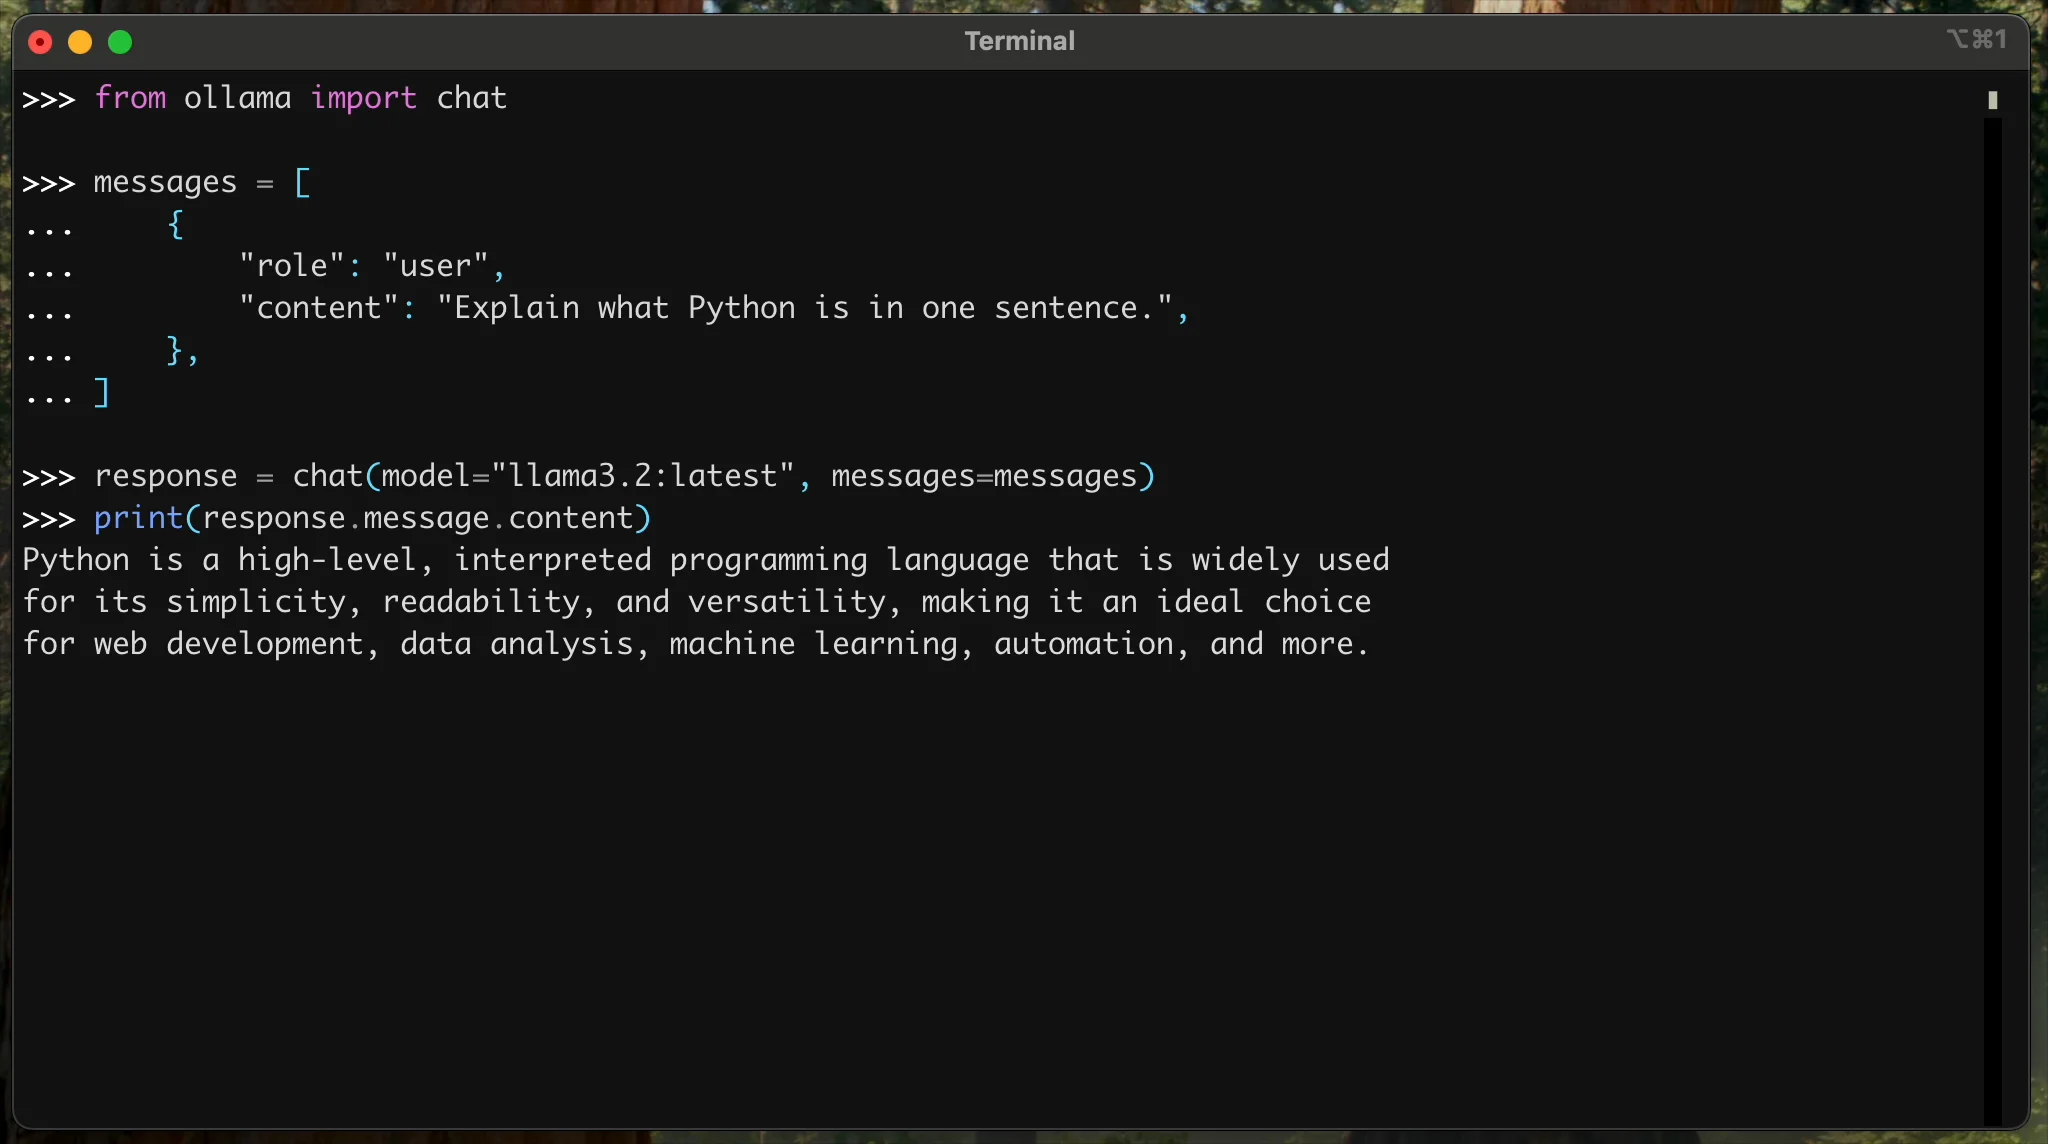Click the scrollbar marker at top right
2048x1144 pixels.
[1992, 100]
